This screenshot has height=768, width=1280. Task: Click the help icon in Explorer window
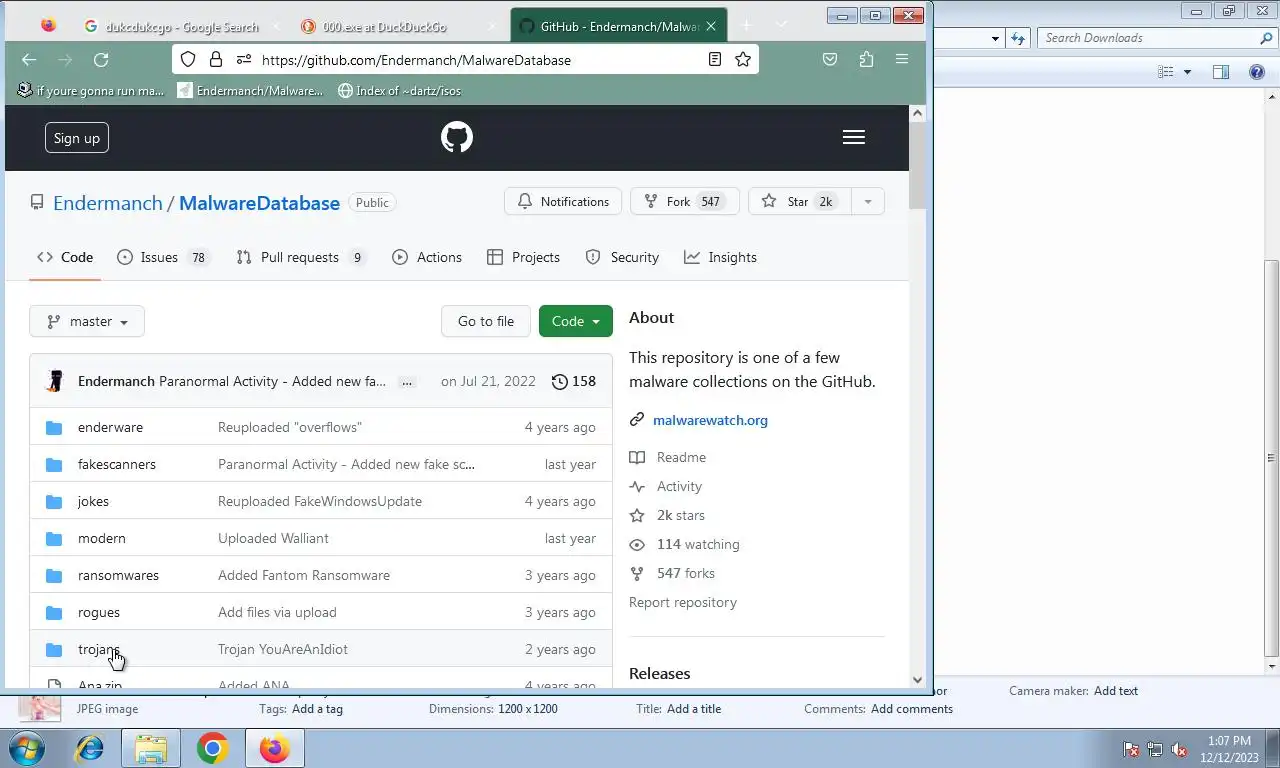click(1258, 72)
